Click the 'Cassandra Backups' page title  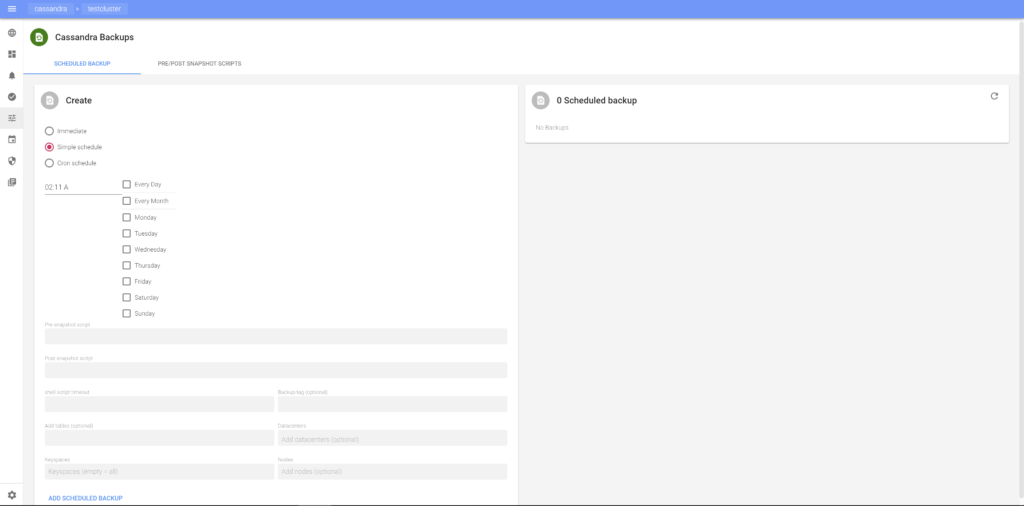click(94, 37)
